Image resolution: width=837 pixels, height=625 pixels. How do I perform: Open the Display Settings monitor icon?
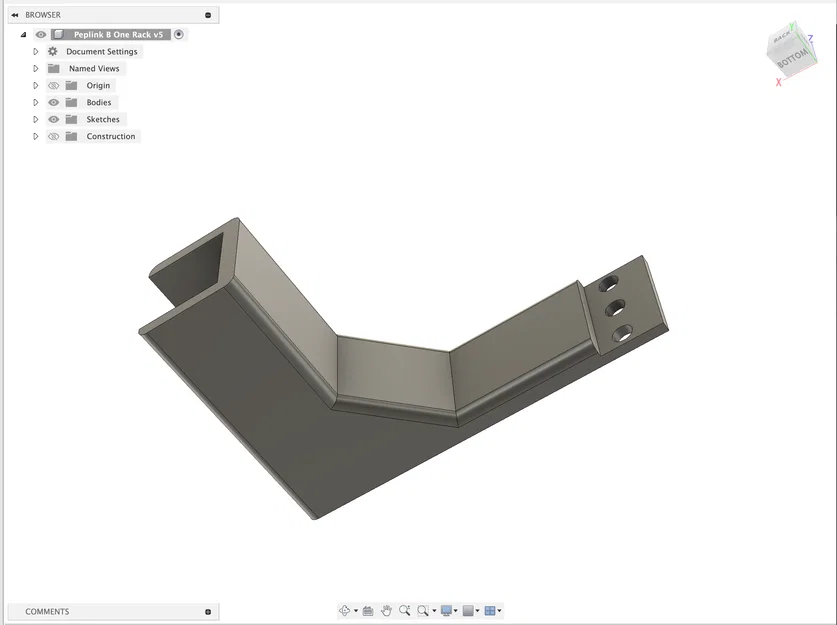446,610
